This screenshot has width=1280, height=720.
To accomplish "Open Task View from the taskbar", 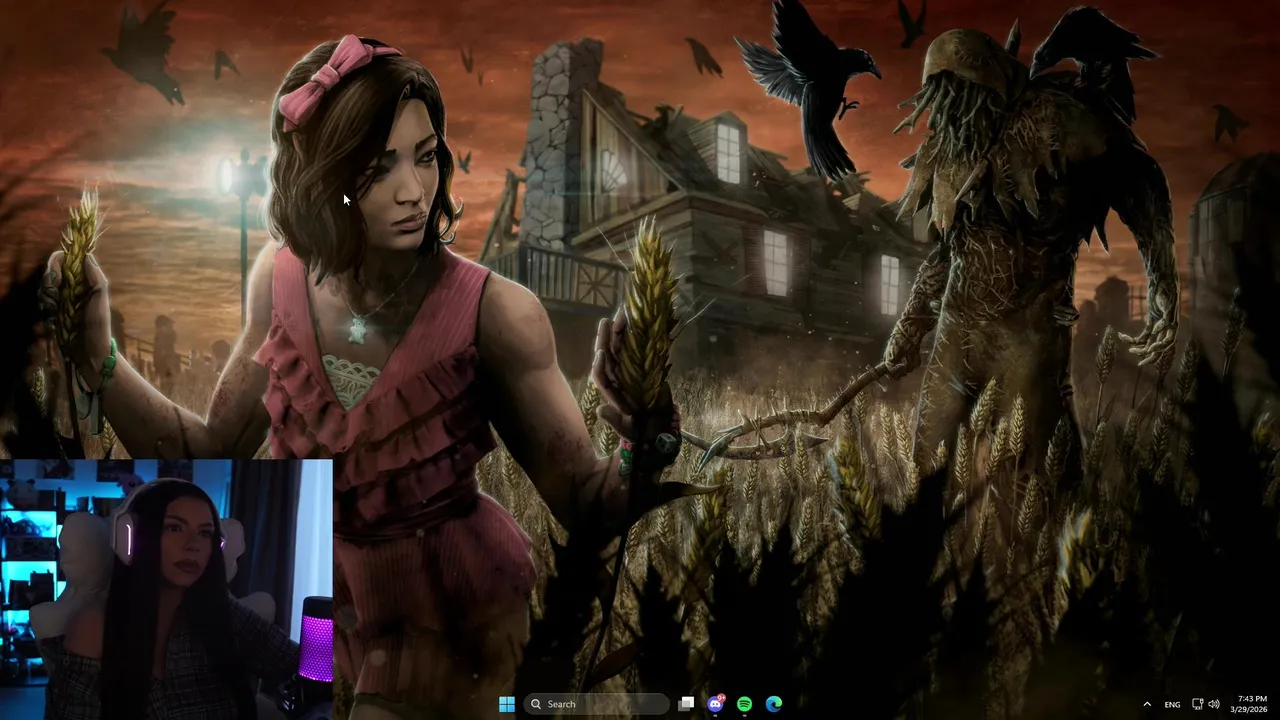I will (686, 704).
